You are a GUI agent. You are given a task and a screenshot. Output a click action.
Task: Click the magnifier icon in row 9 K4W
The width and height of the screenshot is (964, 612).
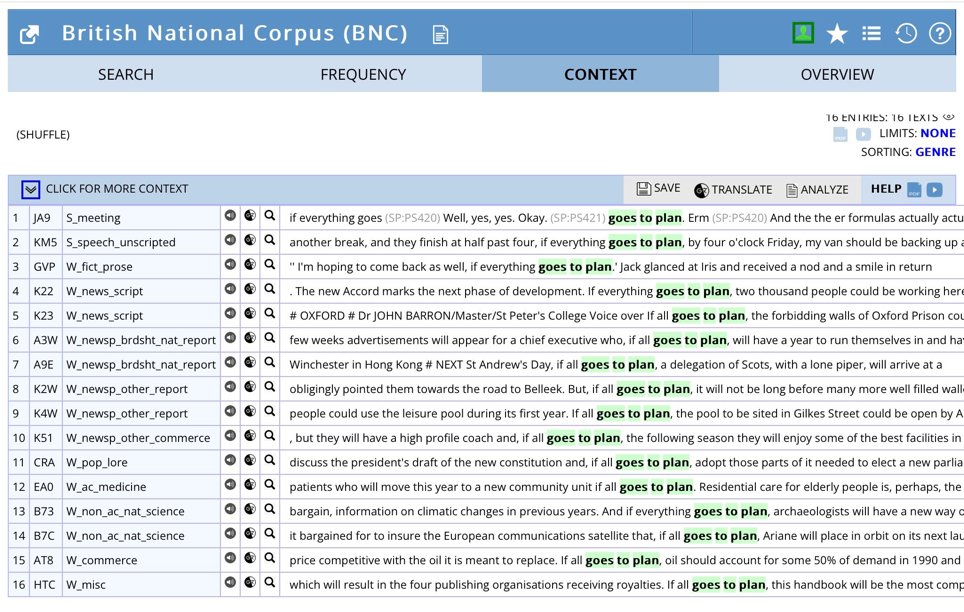(x=269, y=411)
